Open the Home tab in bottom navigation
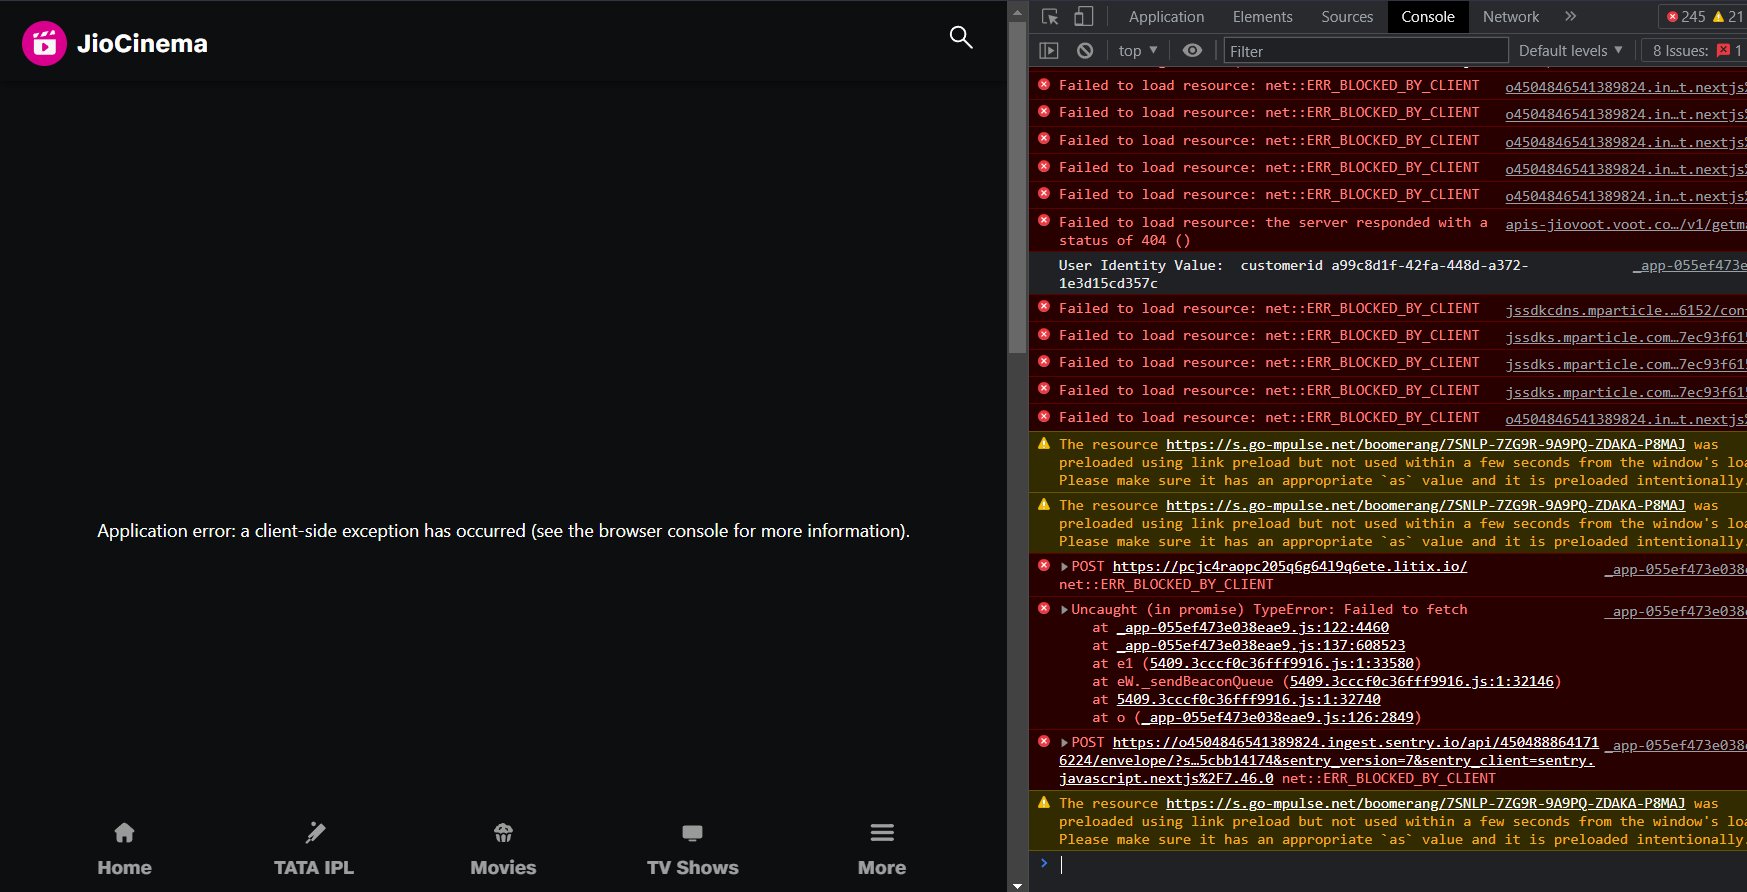The width and height of the screenshot is (1747, 892). pos(124,849)
